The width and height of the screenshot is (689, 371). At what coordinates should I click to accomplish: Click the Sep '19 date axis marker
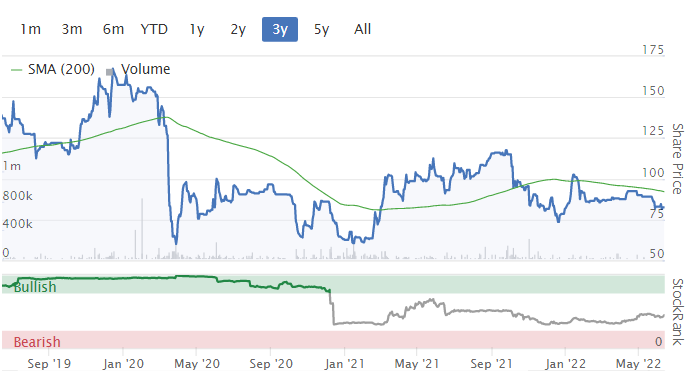pos(49,364)
